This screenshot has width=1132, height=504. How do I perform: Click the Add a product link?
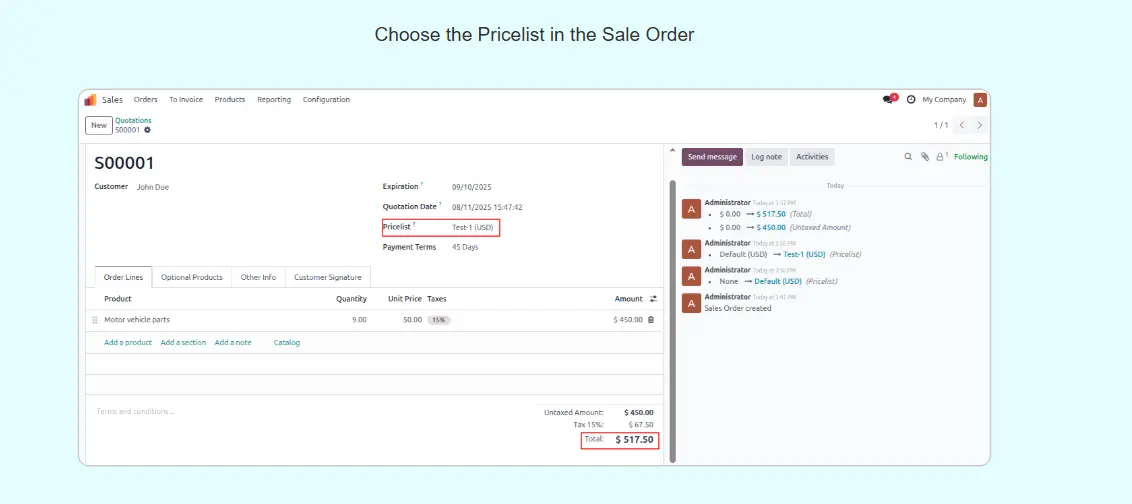click(x=128, y=343)
